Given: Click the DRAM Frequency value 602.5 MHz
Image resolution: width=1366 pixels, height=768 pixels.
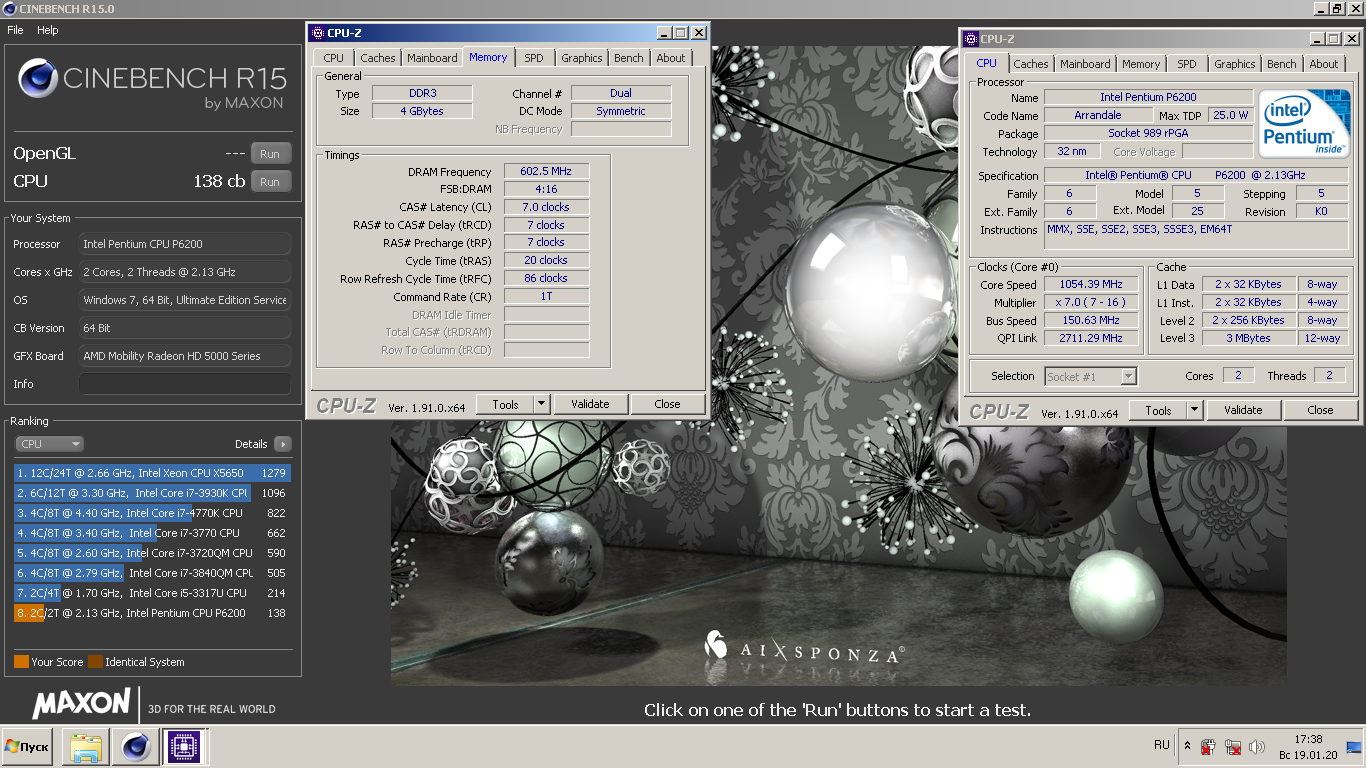Looking at the screenshot, I should pyautogui.click(x=546, y=172).
